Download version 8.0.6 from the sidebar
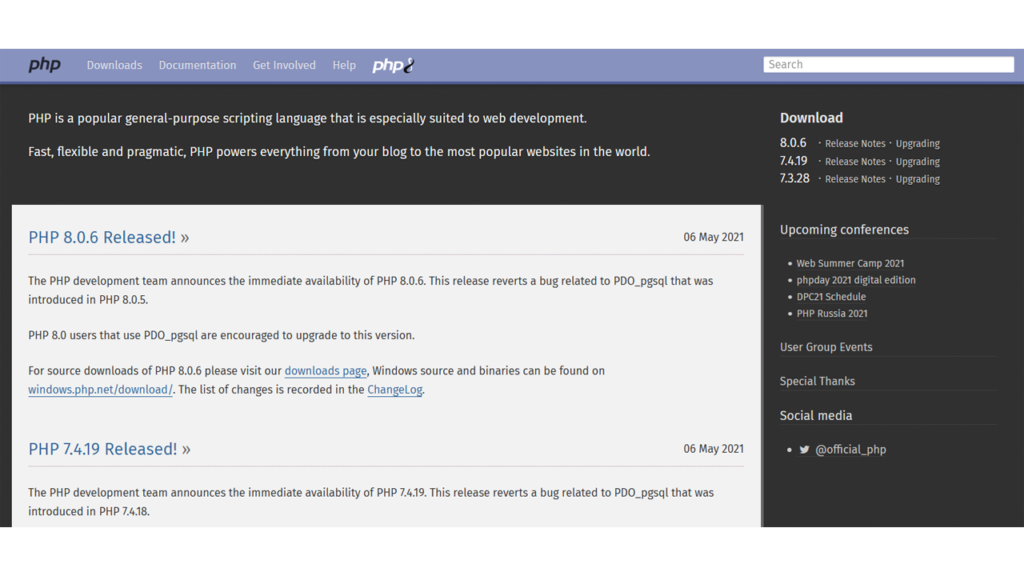This screenshot has height=576, width=1024. (793, 143)
